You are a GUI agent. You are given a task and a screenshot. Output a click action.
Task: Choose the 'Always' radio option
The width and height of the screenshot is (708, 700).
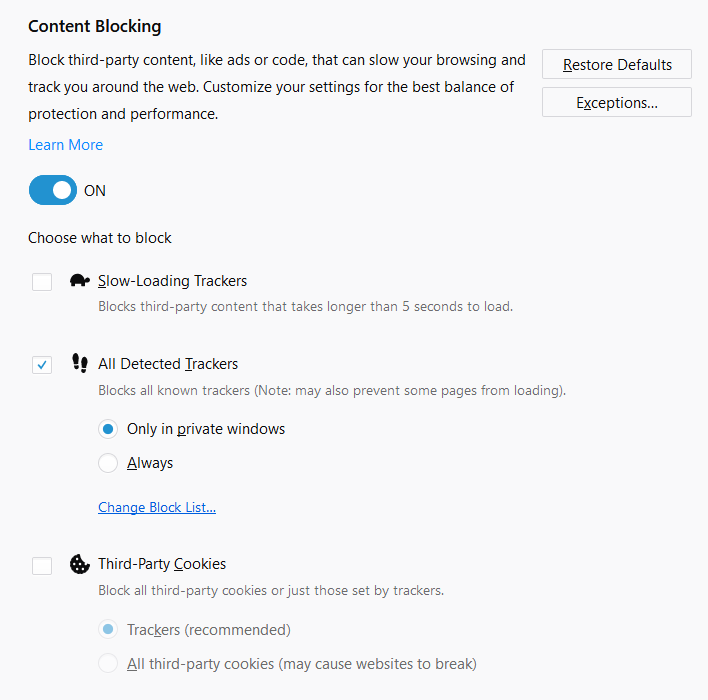(108, 463)
